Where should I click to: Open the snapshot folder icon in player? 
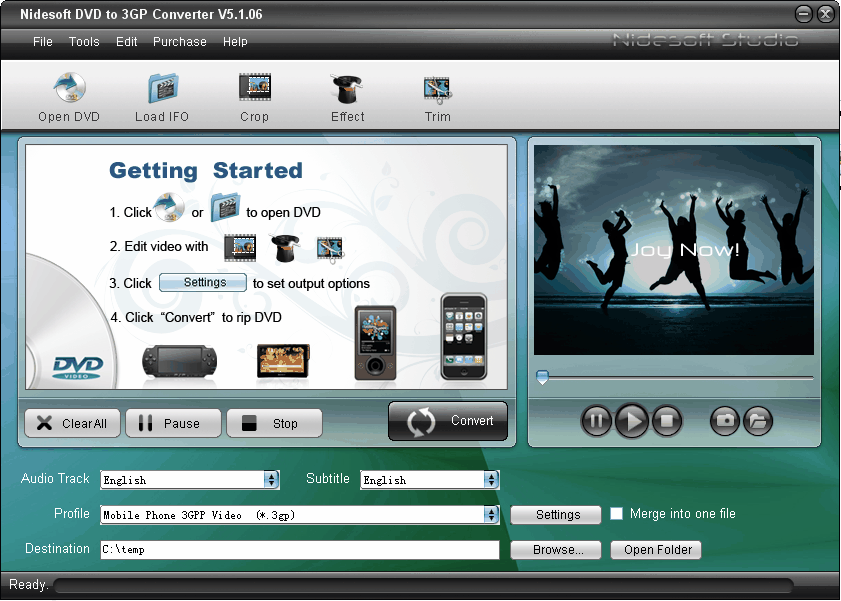pyautogui.click(x=758, y=421)
